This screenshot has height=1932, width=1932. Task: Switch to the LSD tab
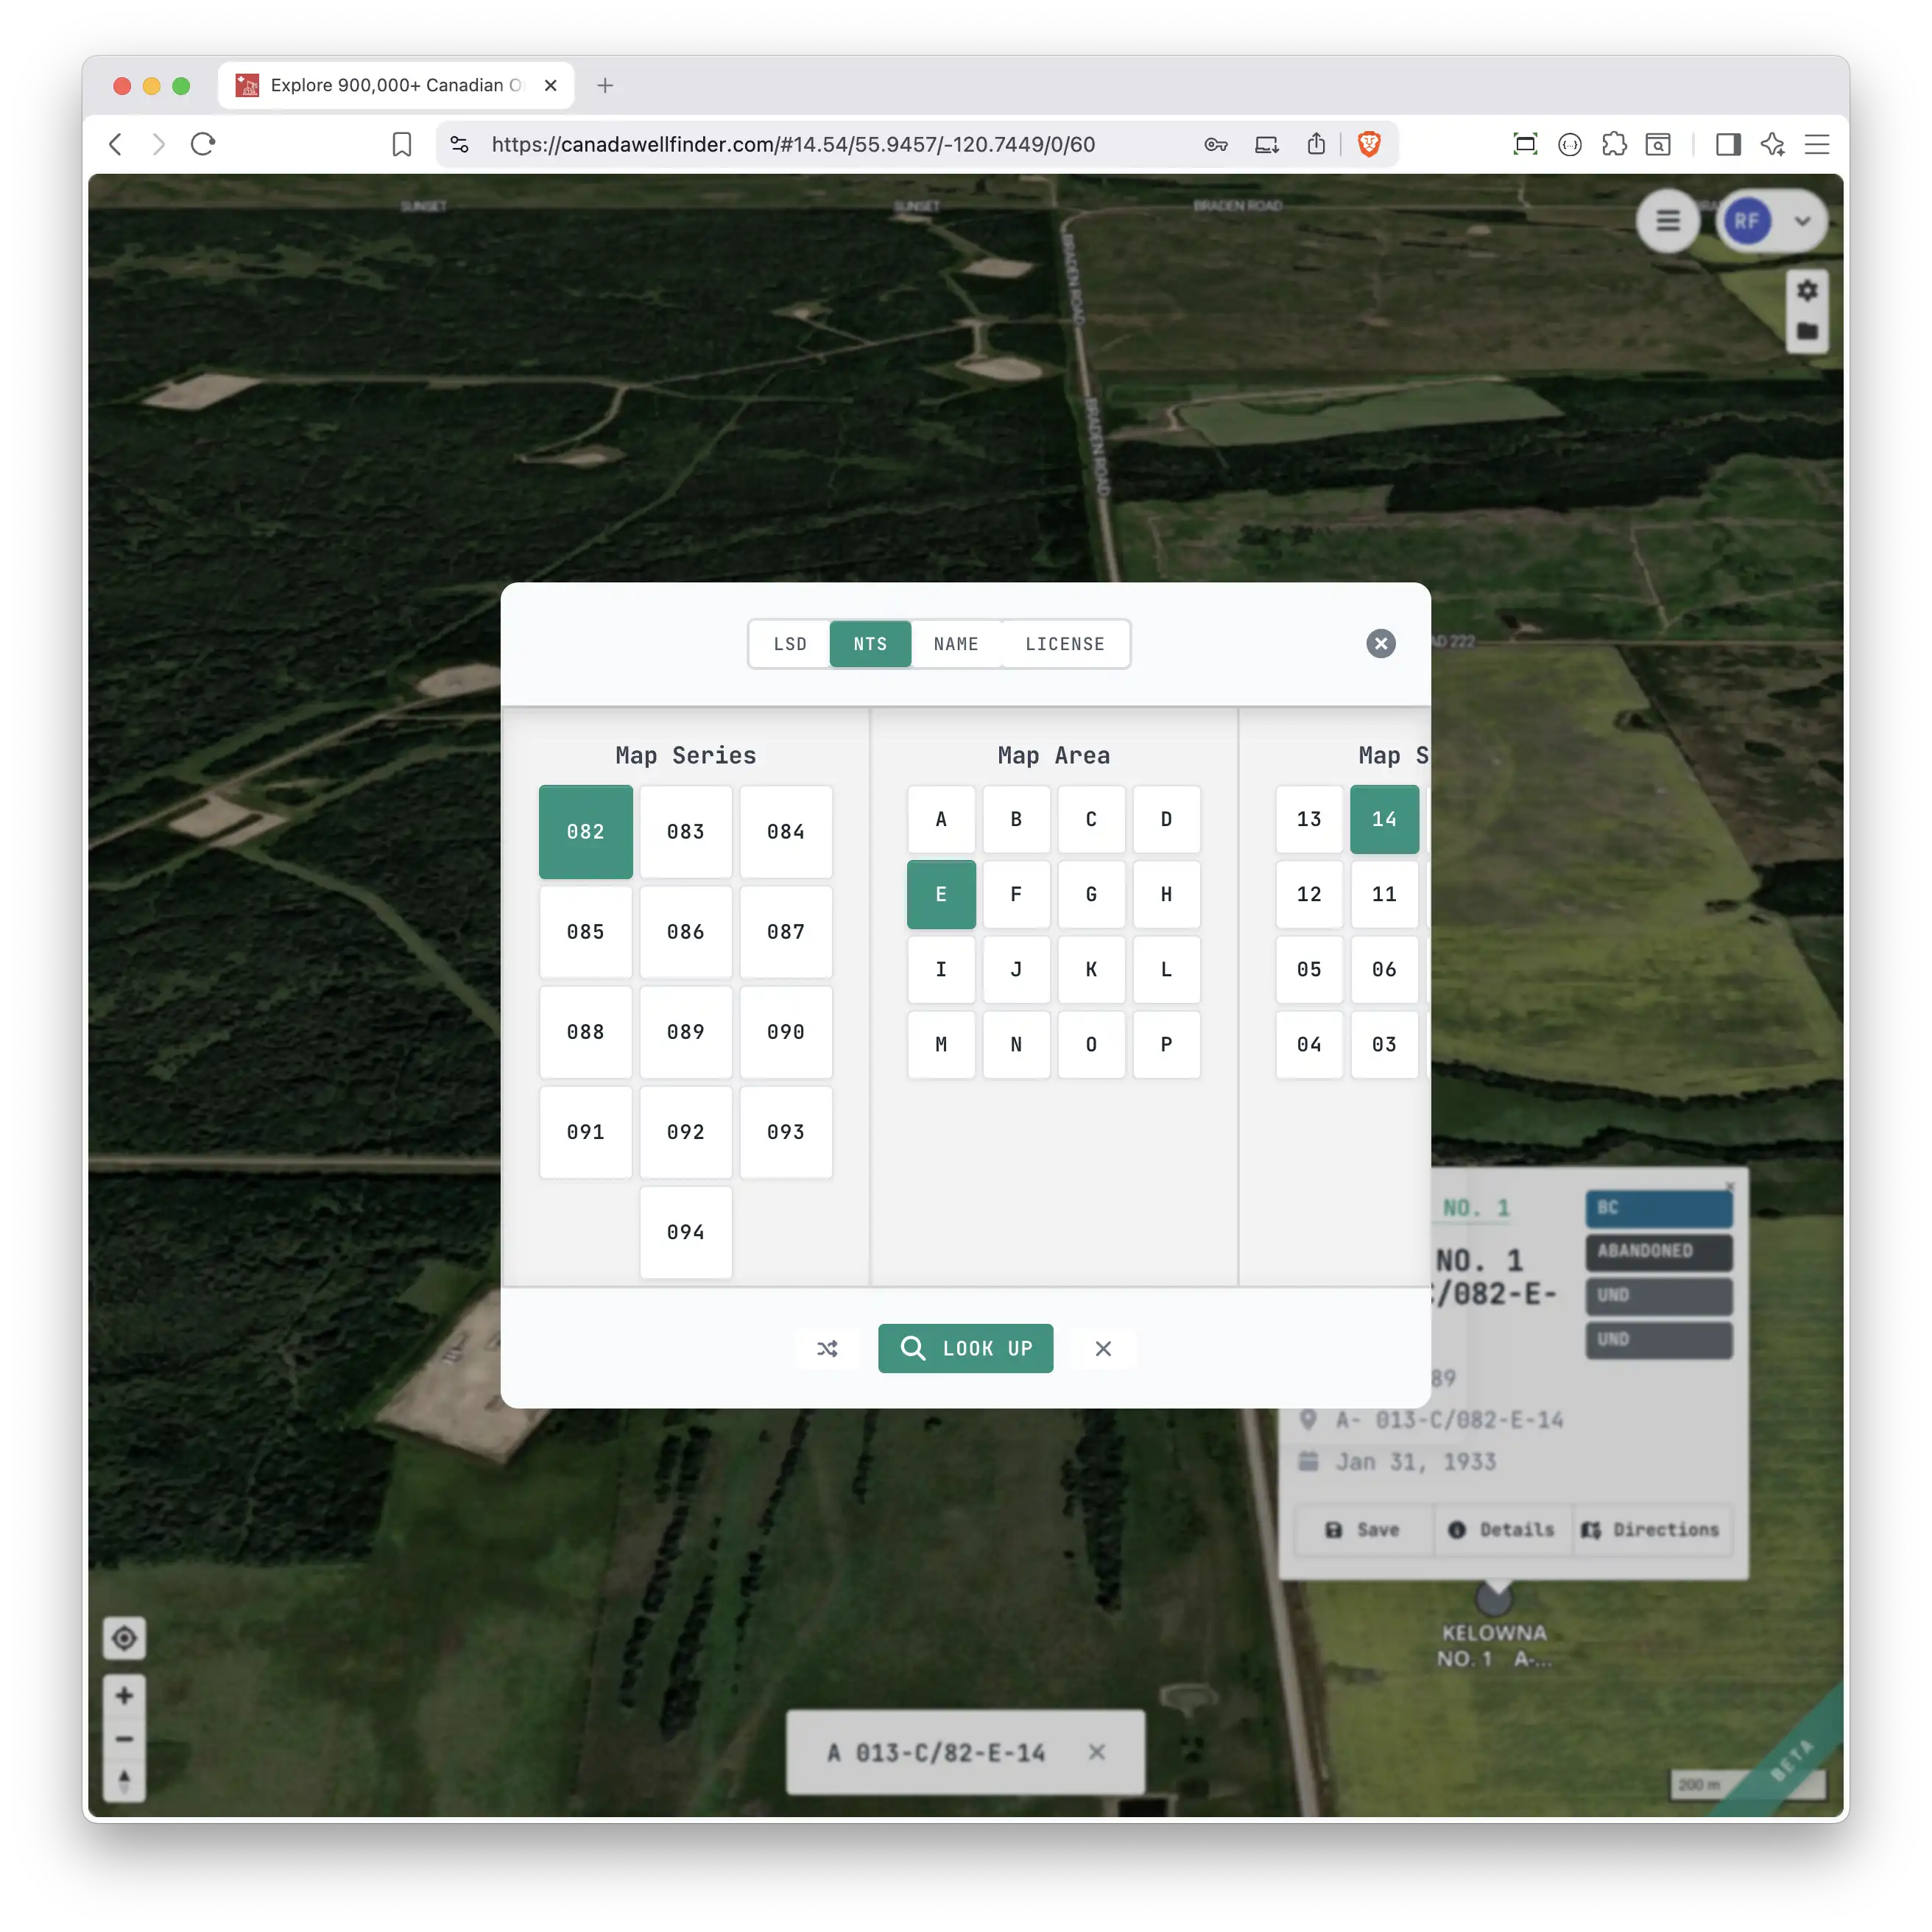[789, 643]
